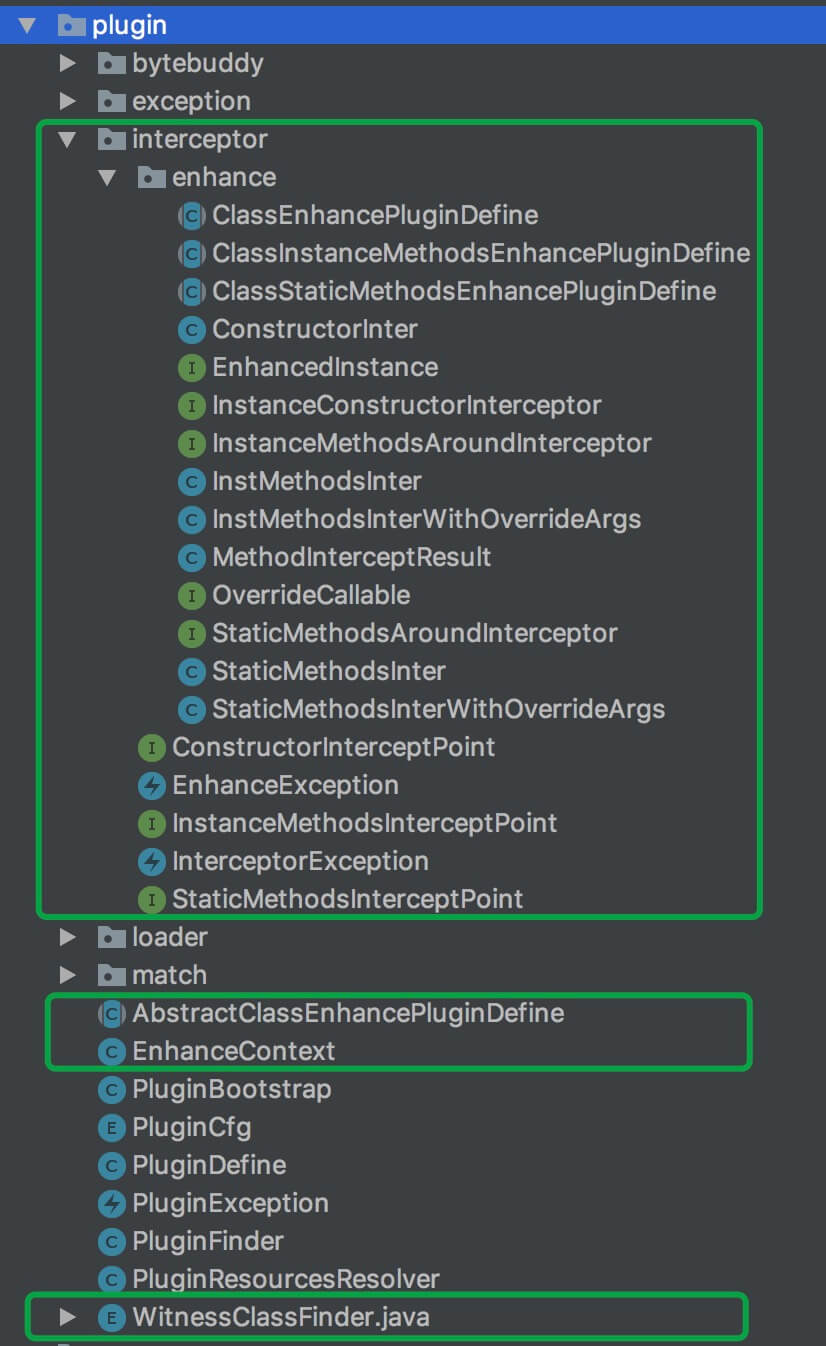Click the enum icon beside WitnessClassFinder.java
This screenshot has width=826, height=1346.
[111, 1317]
